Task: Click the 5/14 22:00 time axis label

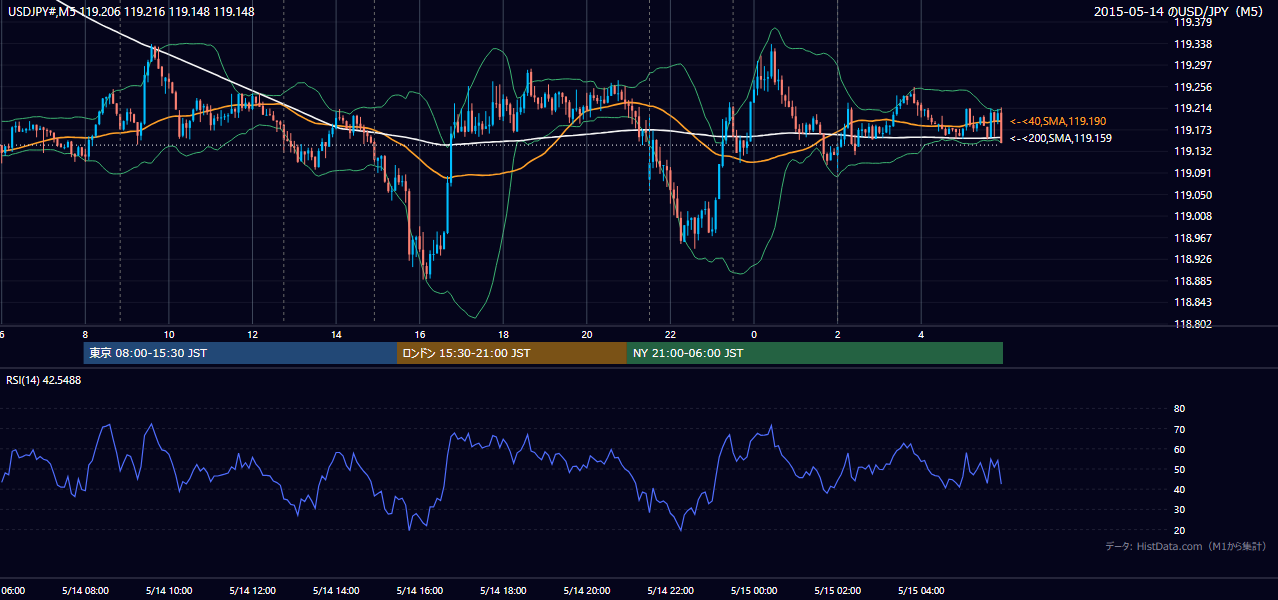Action: [x=670, y=590]
